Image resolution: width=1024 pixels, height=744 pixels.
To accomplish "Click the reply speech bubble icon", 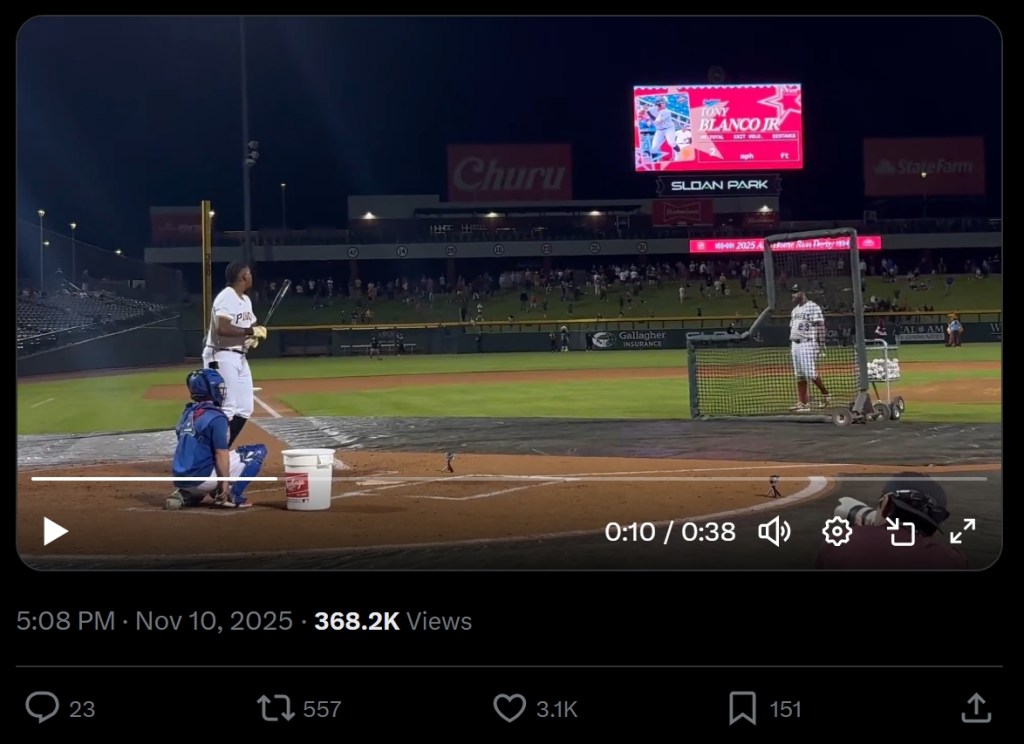I will [42, 708].
